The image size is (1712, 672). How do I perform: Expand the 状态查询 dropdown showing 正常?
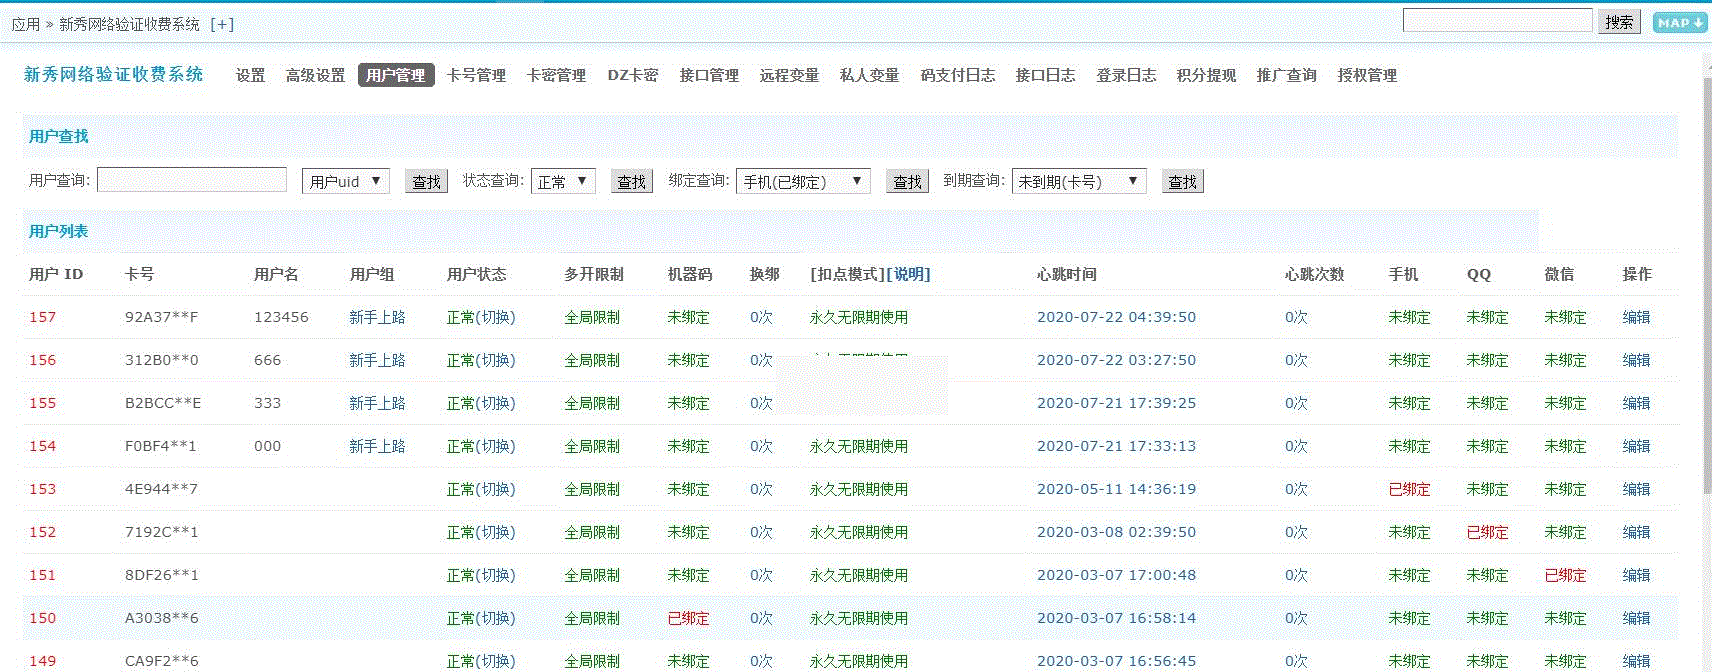tap(563, 181)
